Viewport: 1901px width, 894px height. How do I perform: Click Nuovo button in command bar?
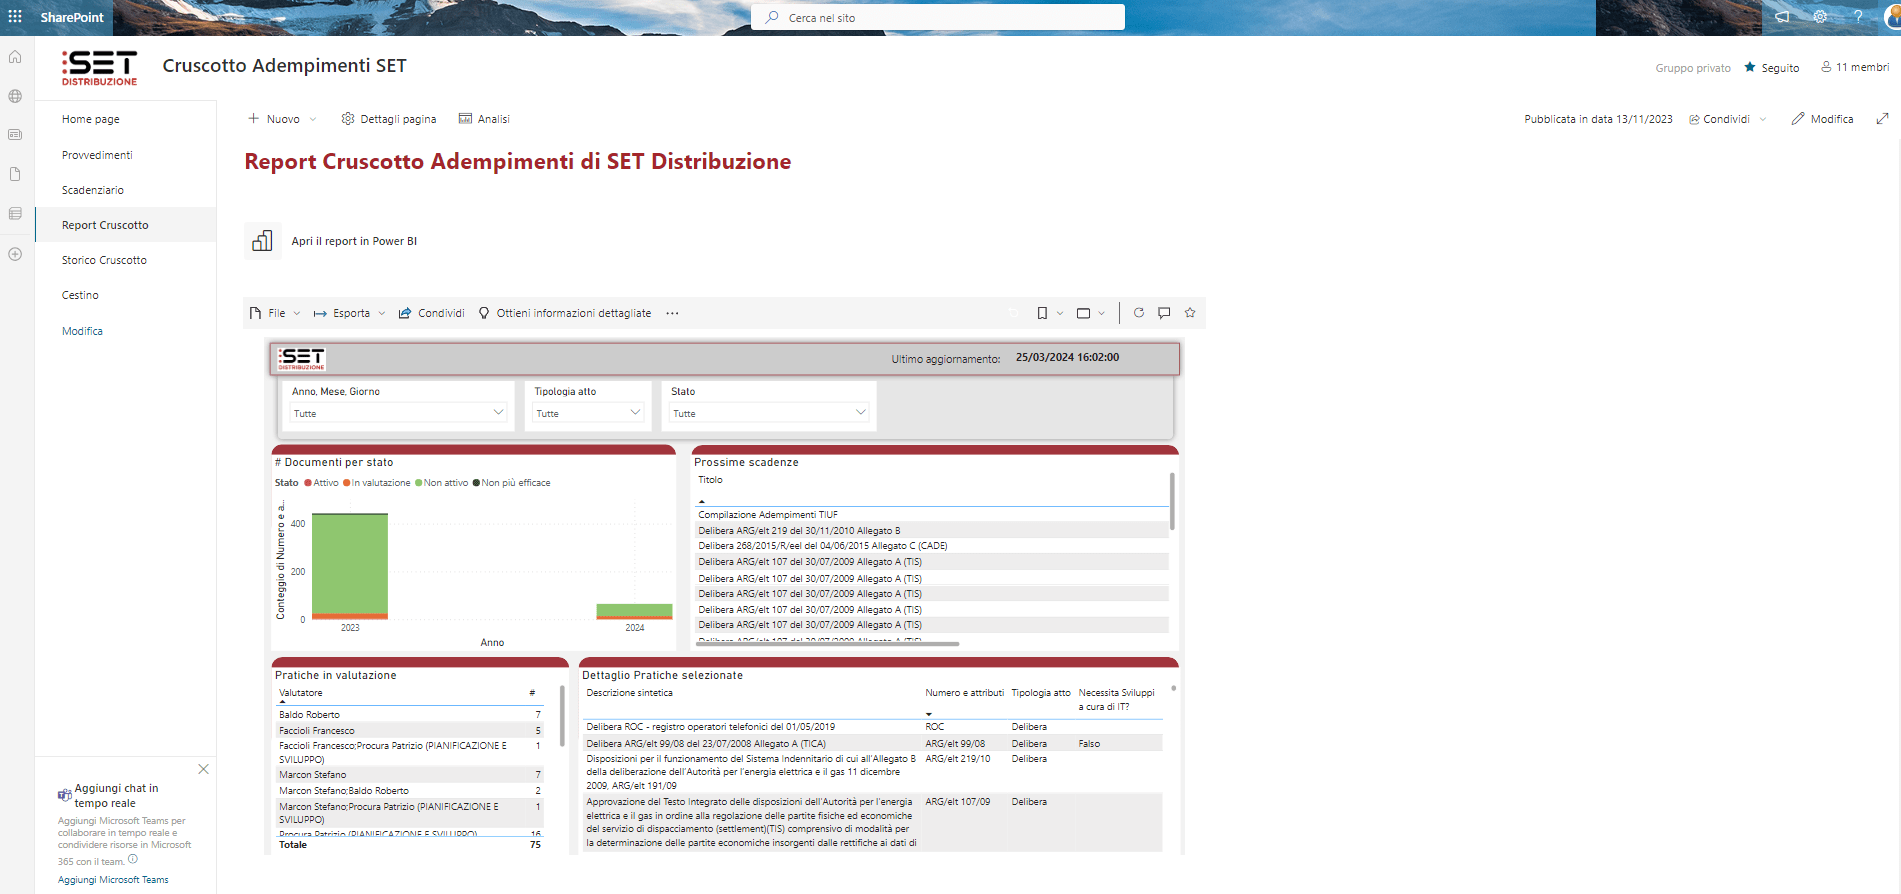[x=274, y=119]
